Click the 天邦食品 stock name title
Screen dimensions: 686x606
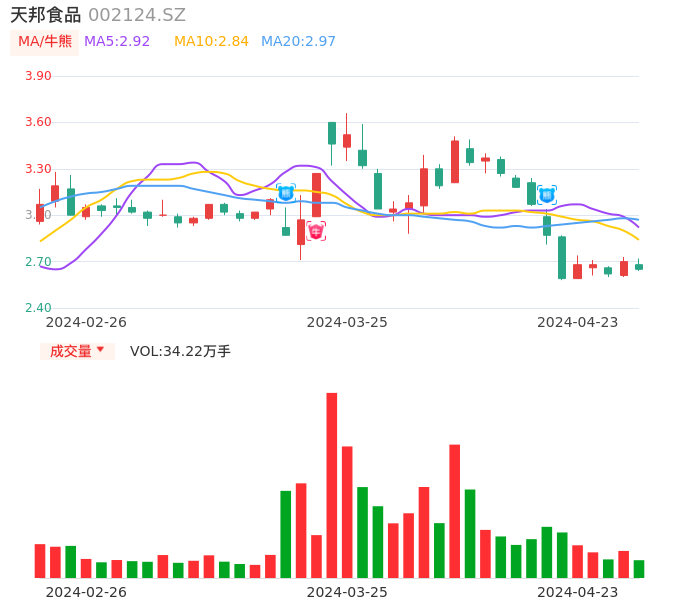tap(45, 15)
